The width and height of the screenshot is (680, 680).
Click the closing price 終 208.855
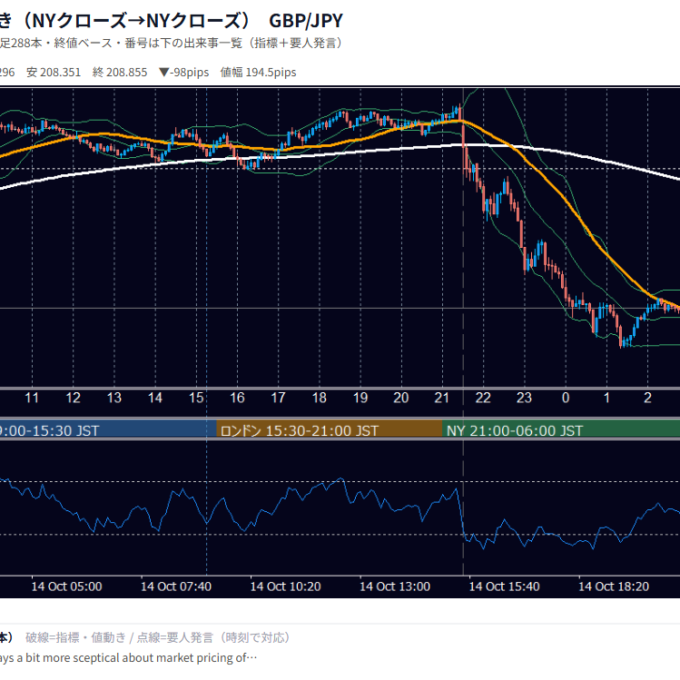(120, 72)
